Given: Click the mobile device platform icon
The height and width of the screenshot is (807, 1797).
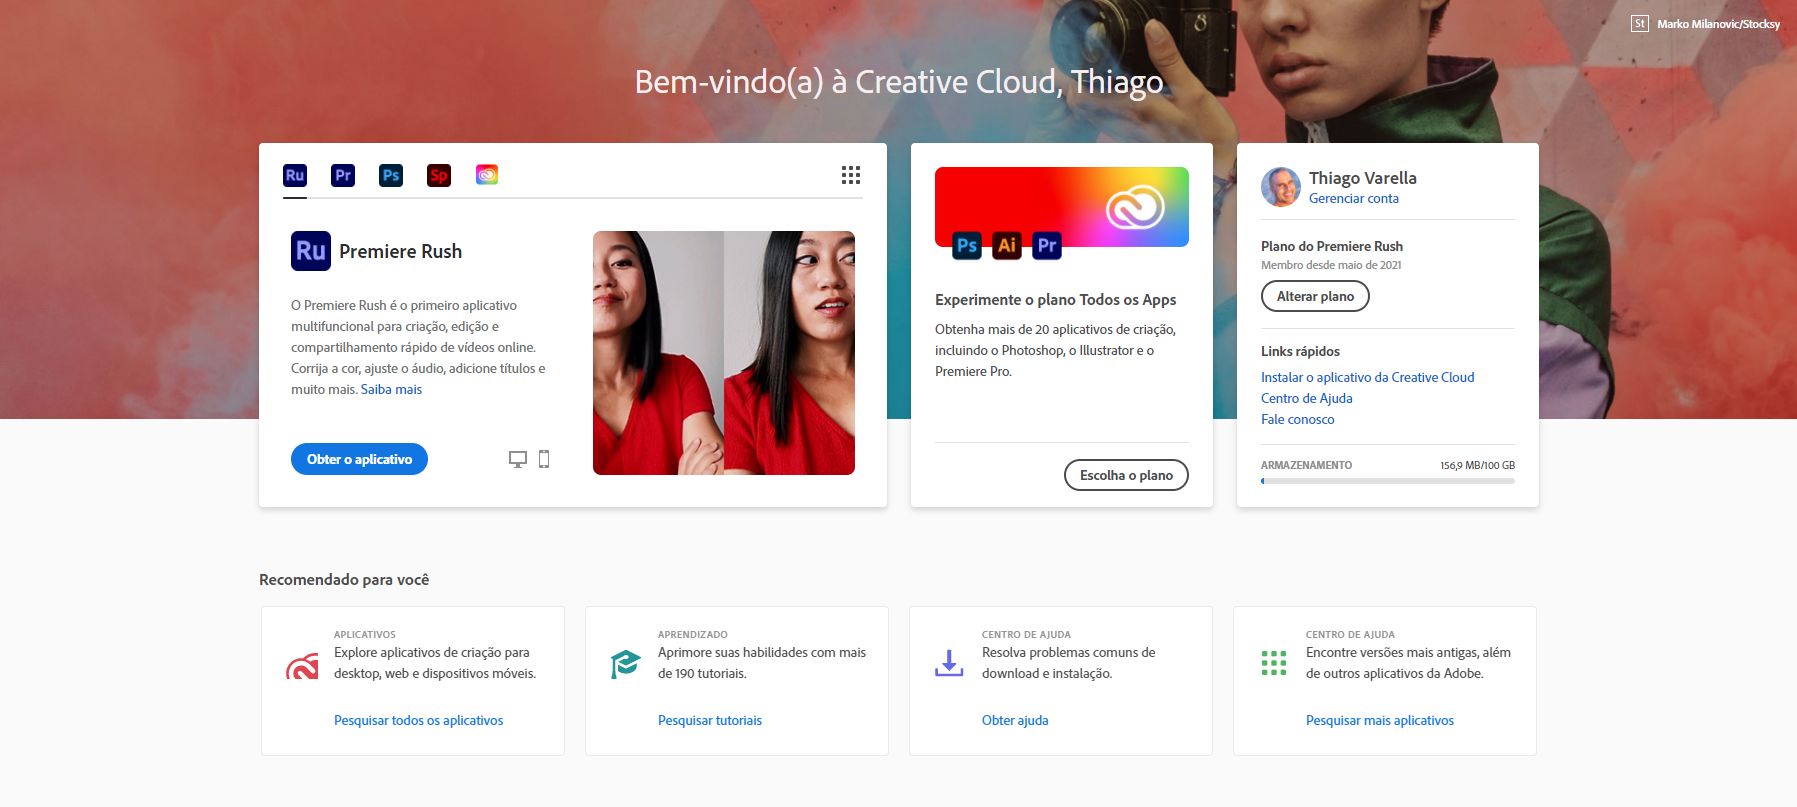Looking at the screenshot, I should [x=544, y=459].
